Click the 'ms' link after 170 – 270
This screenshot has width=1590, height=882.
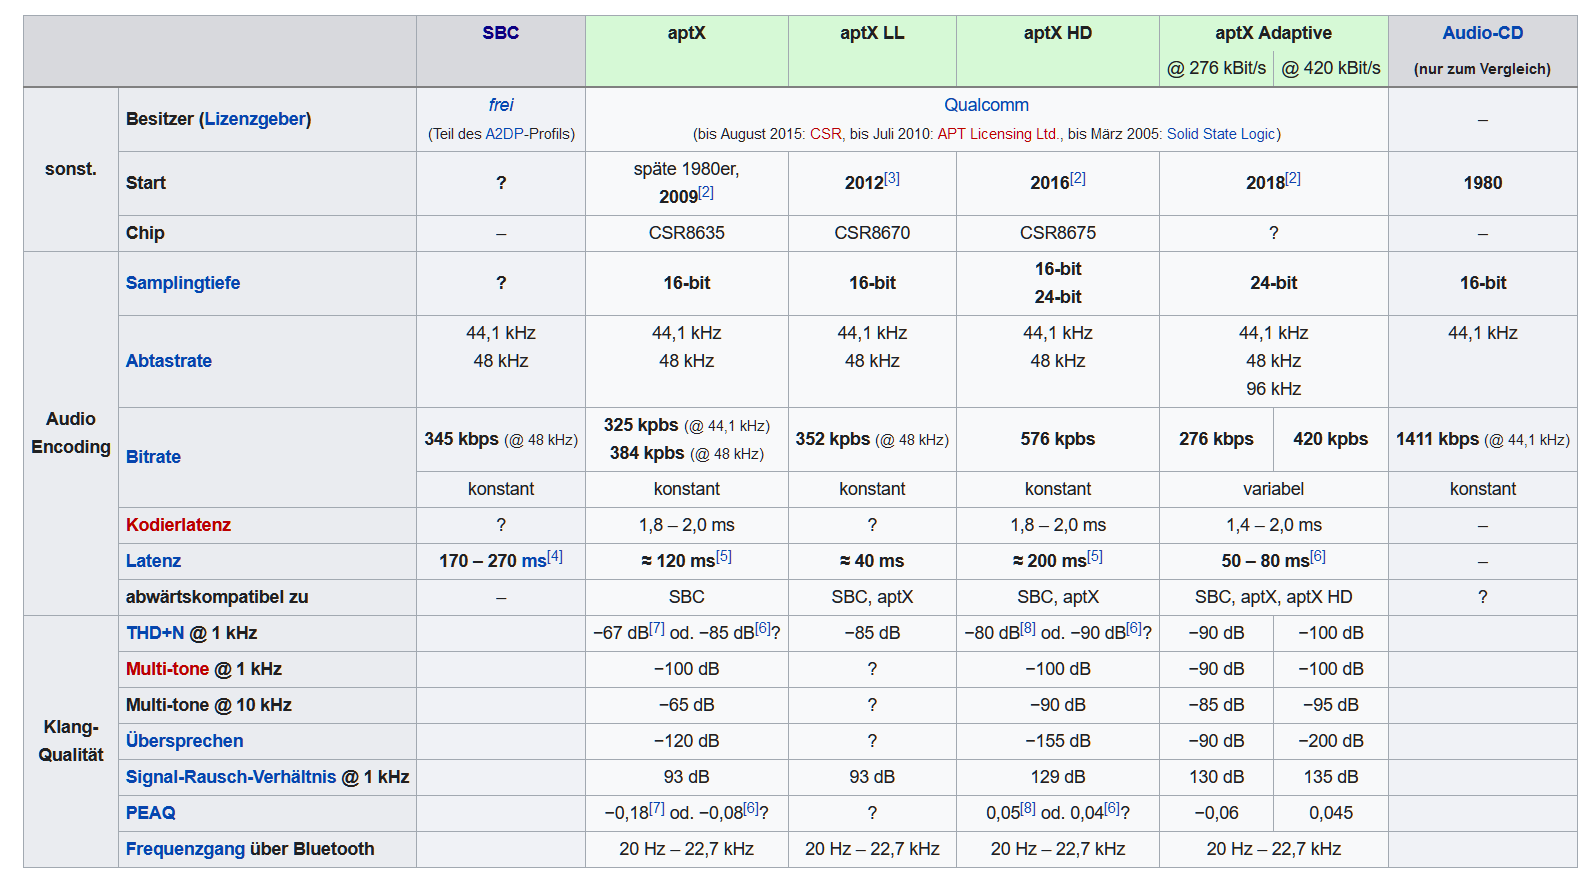coord(534,562)
